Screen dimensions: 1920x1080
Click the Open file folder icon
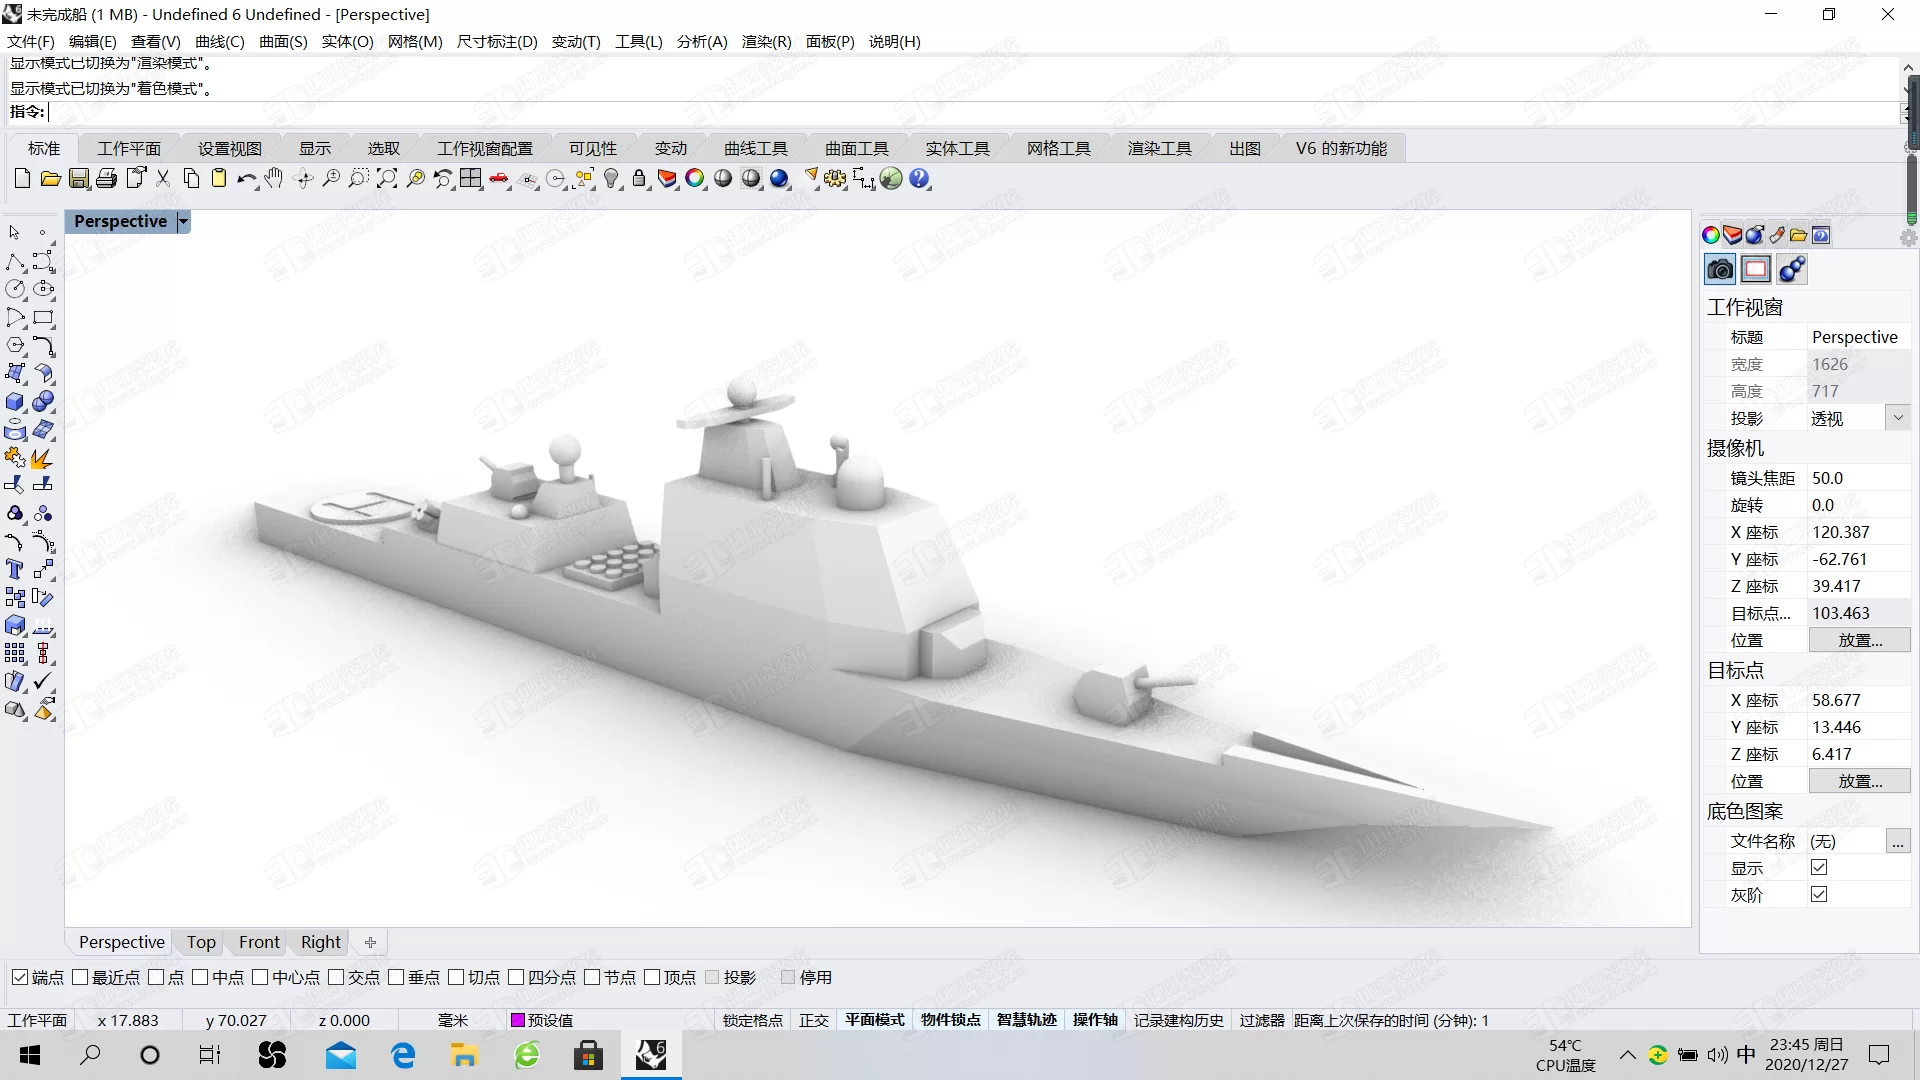coord(50,179)
